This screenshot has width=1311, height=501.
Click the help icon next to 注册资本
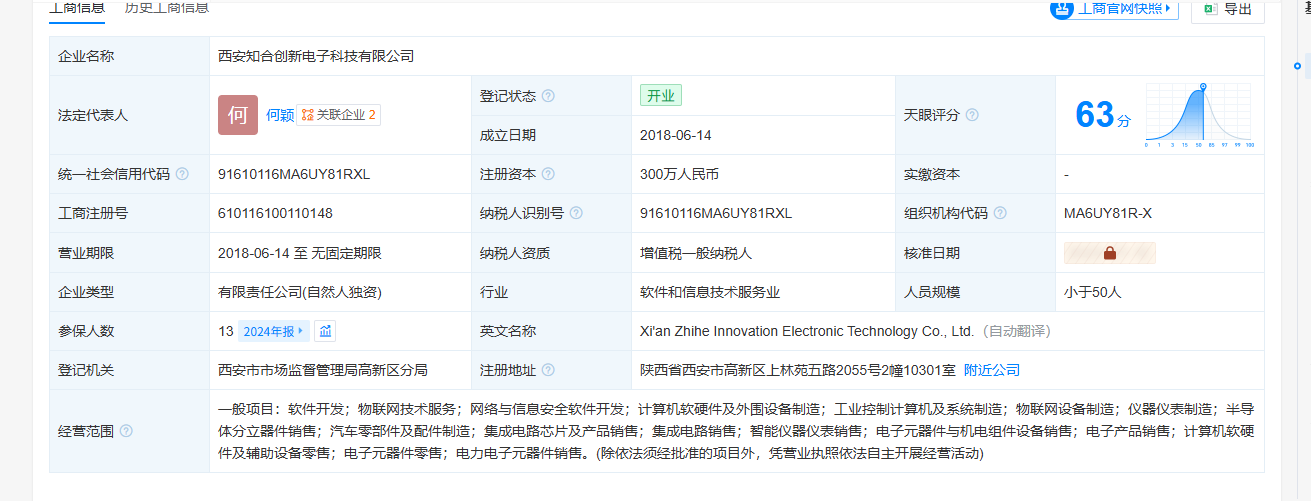pyautogui.click(x=548, y=174)
